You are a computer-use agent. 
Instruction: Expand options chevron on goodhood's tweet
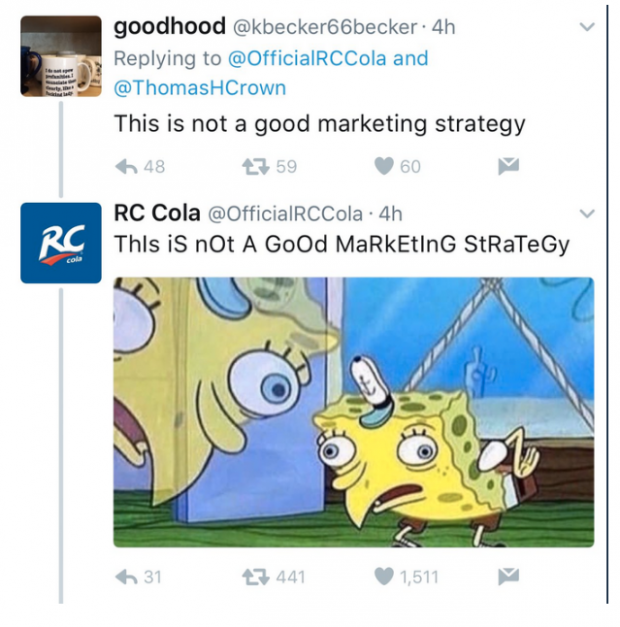click(587, 27)
